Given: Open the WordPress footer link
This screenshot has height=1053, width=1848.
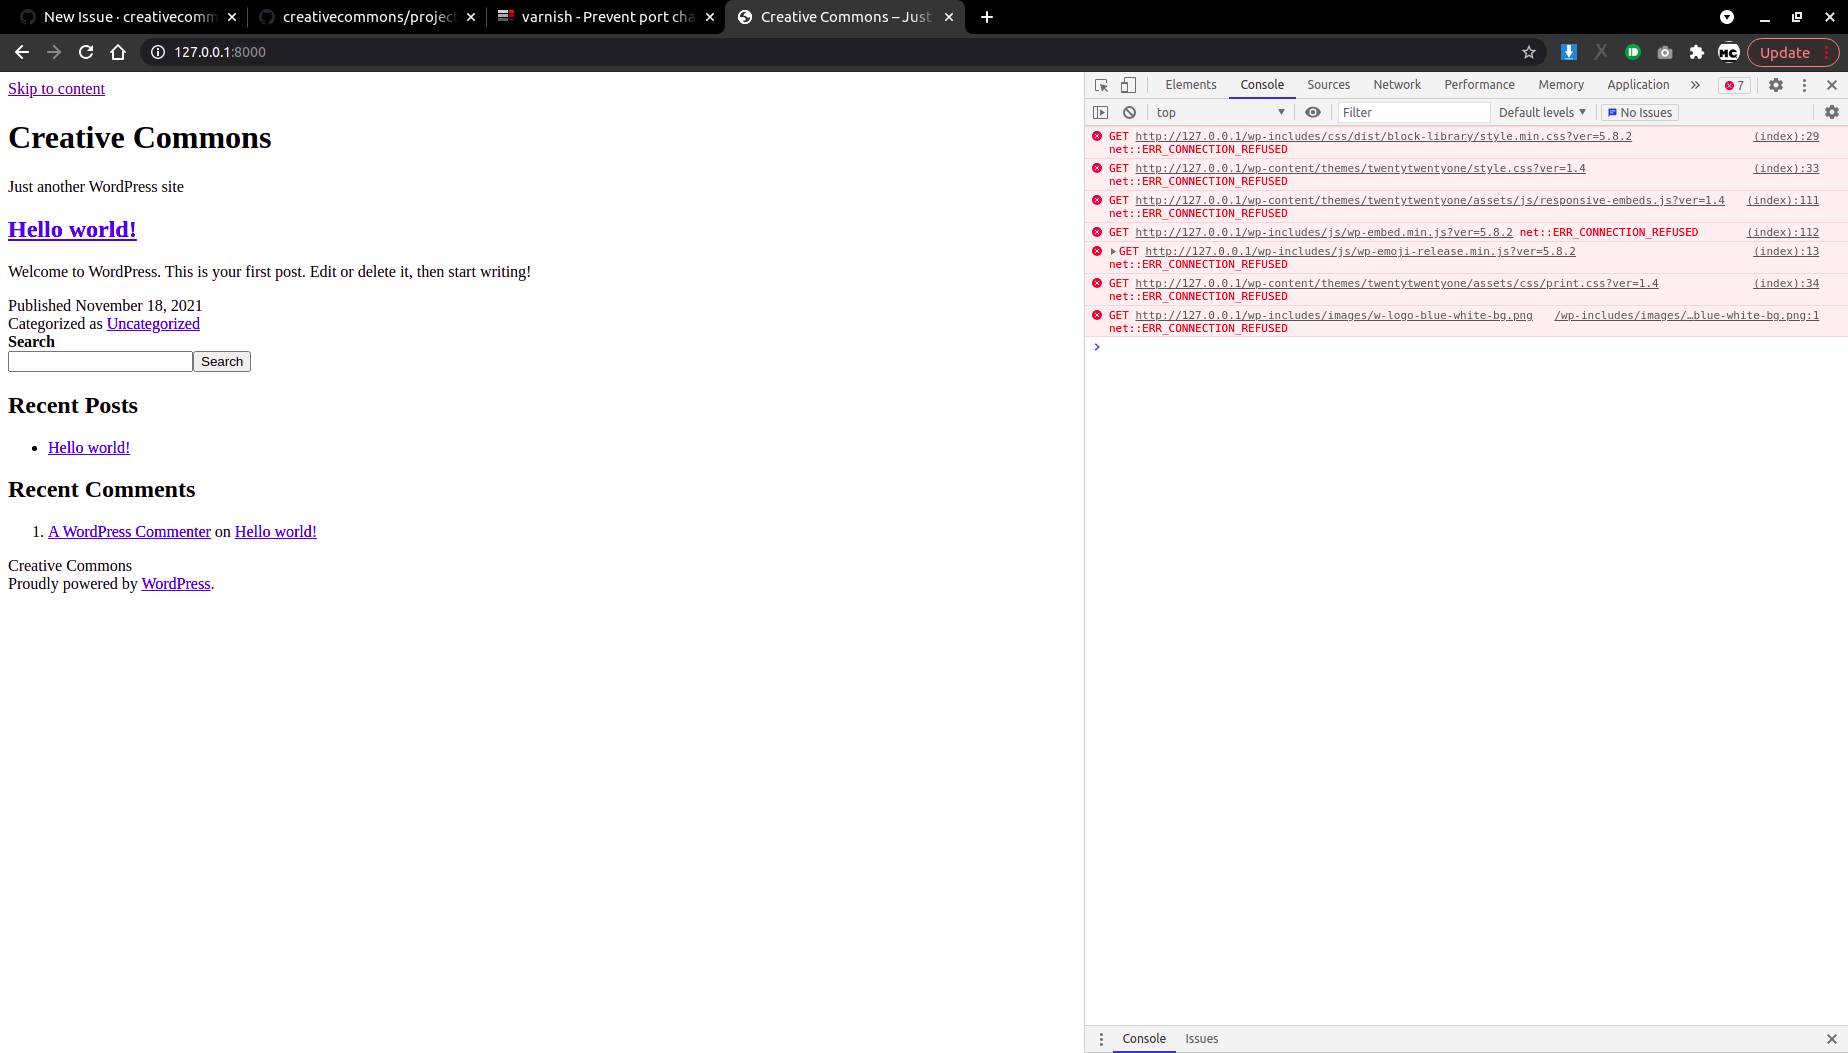Looking at the screenshot, I should [x=176, y=584].
